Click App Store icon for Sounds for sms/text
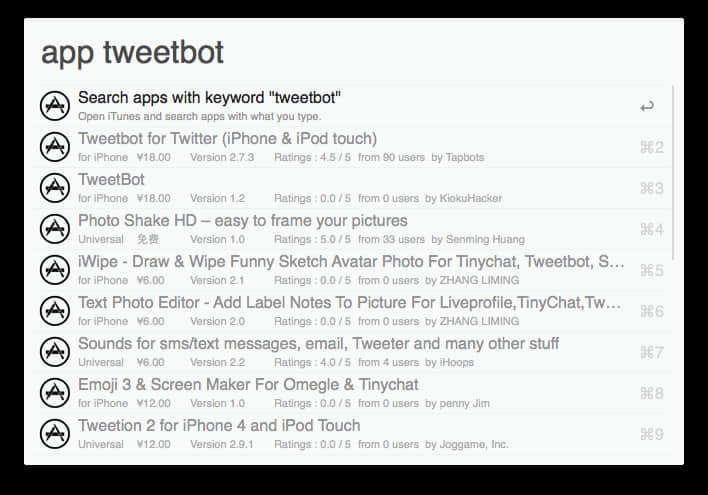 pos(55,352)
